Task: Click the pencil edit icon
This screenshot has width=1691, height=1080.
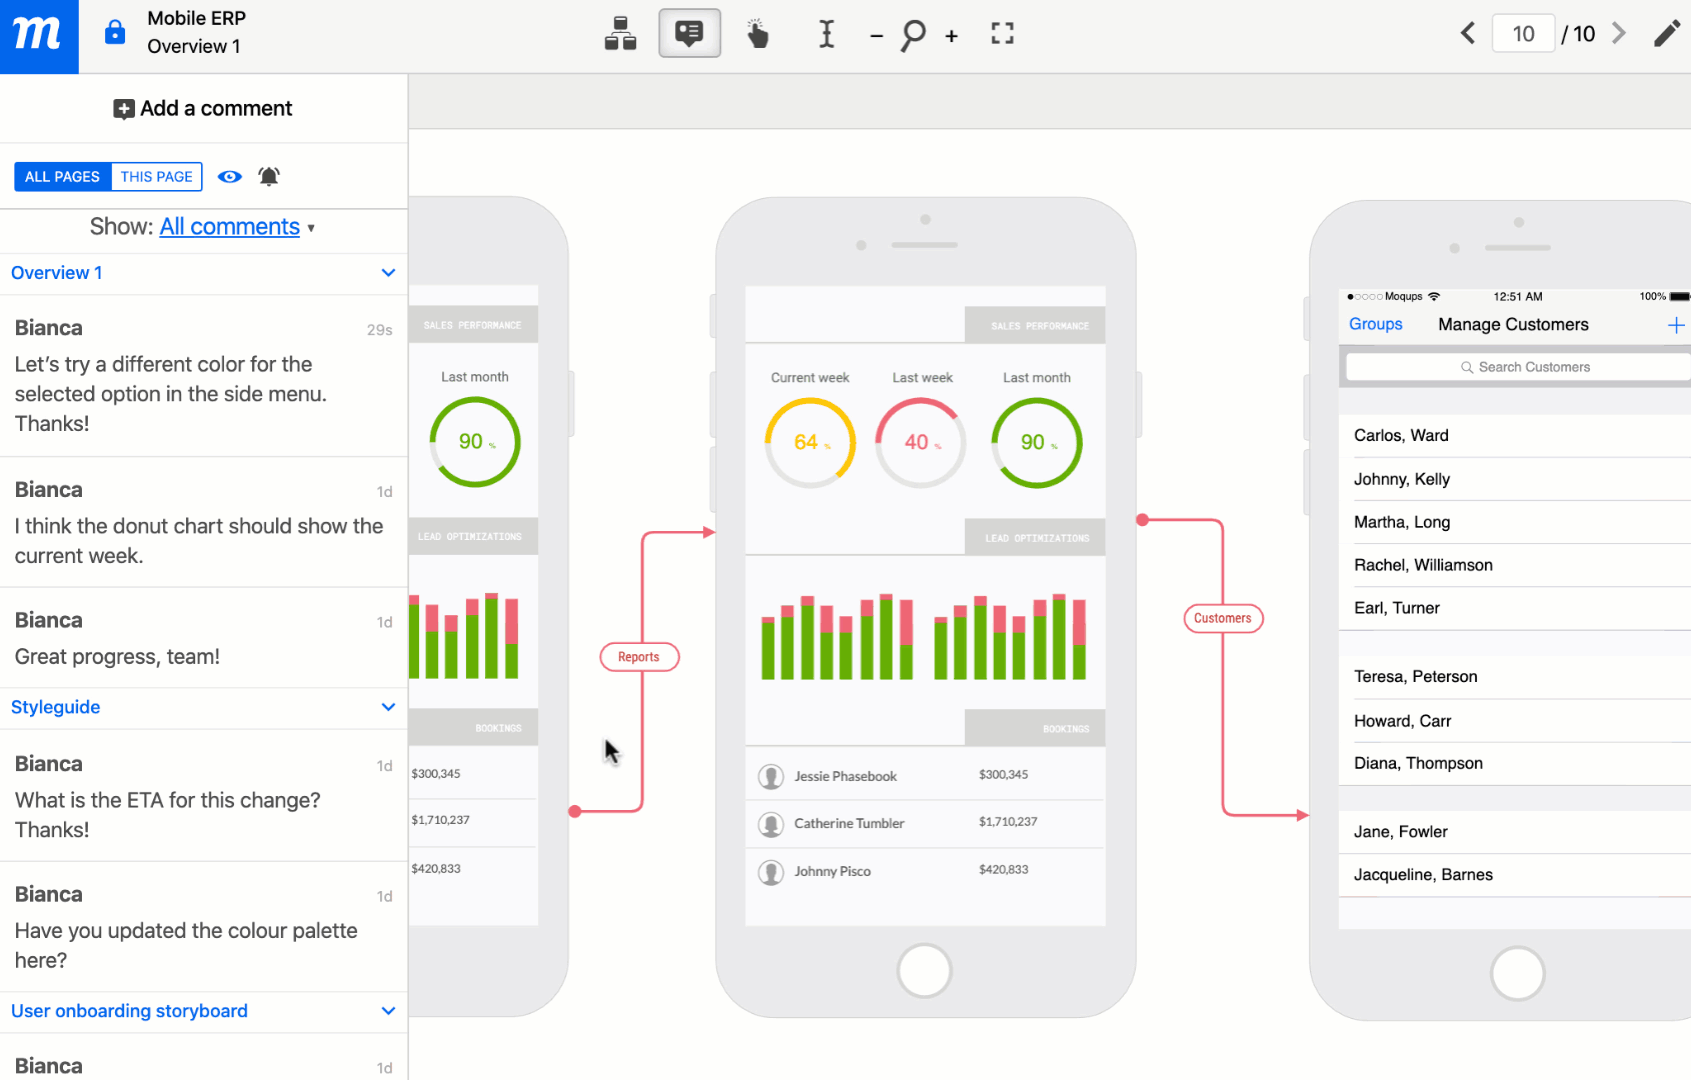Action: point(1666,34)
